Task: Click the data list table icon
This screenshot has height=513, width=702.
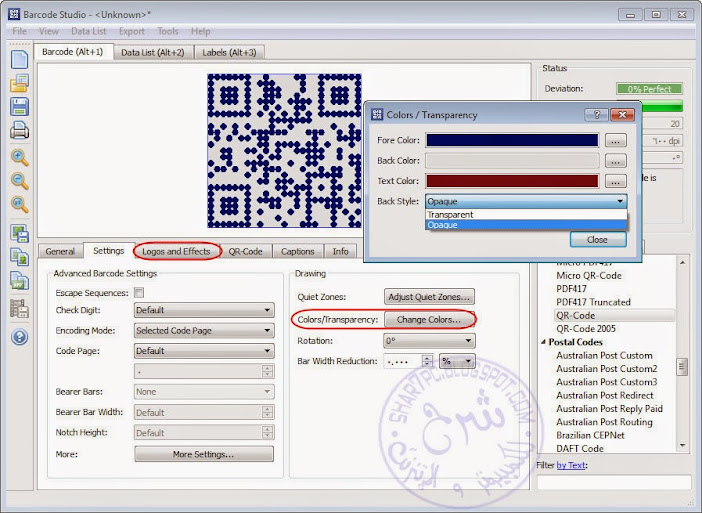Action: coord(19,308)
